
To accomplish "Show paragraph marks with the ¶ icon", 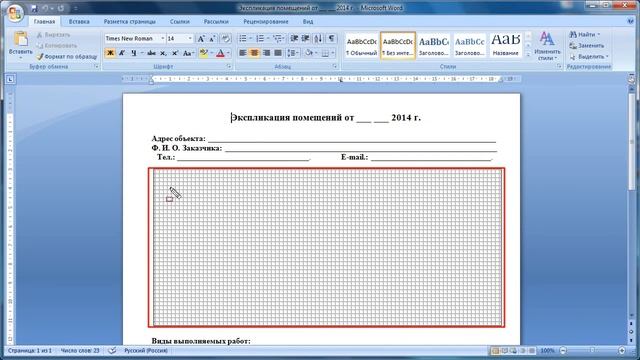I will point(331,39).
